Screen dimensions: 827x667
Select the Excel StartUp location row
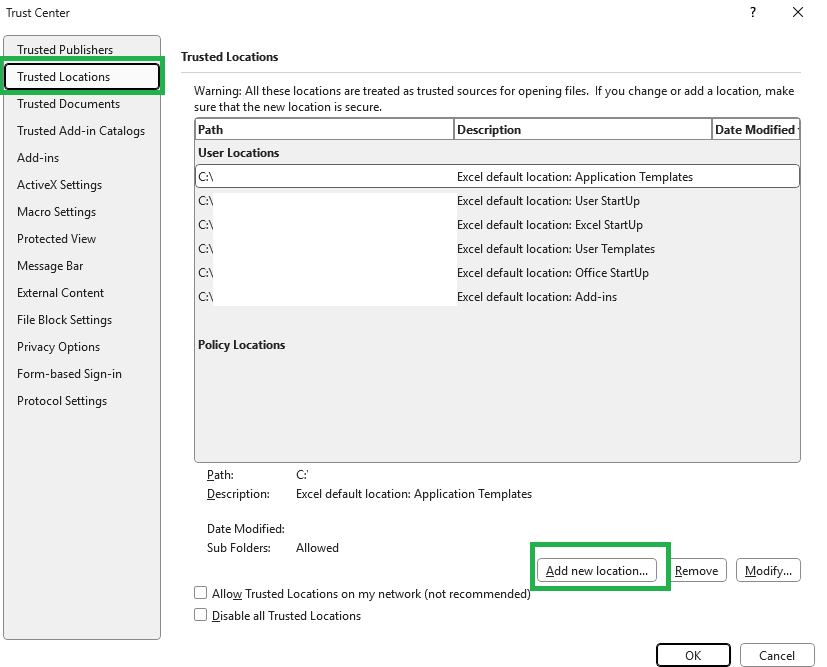(497, 225)
